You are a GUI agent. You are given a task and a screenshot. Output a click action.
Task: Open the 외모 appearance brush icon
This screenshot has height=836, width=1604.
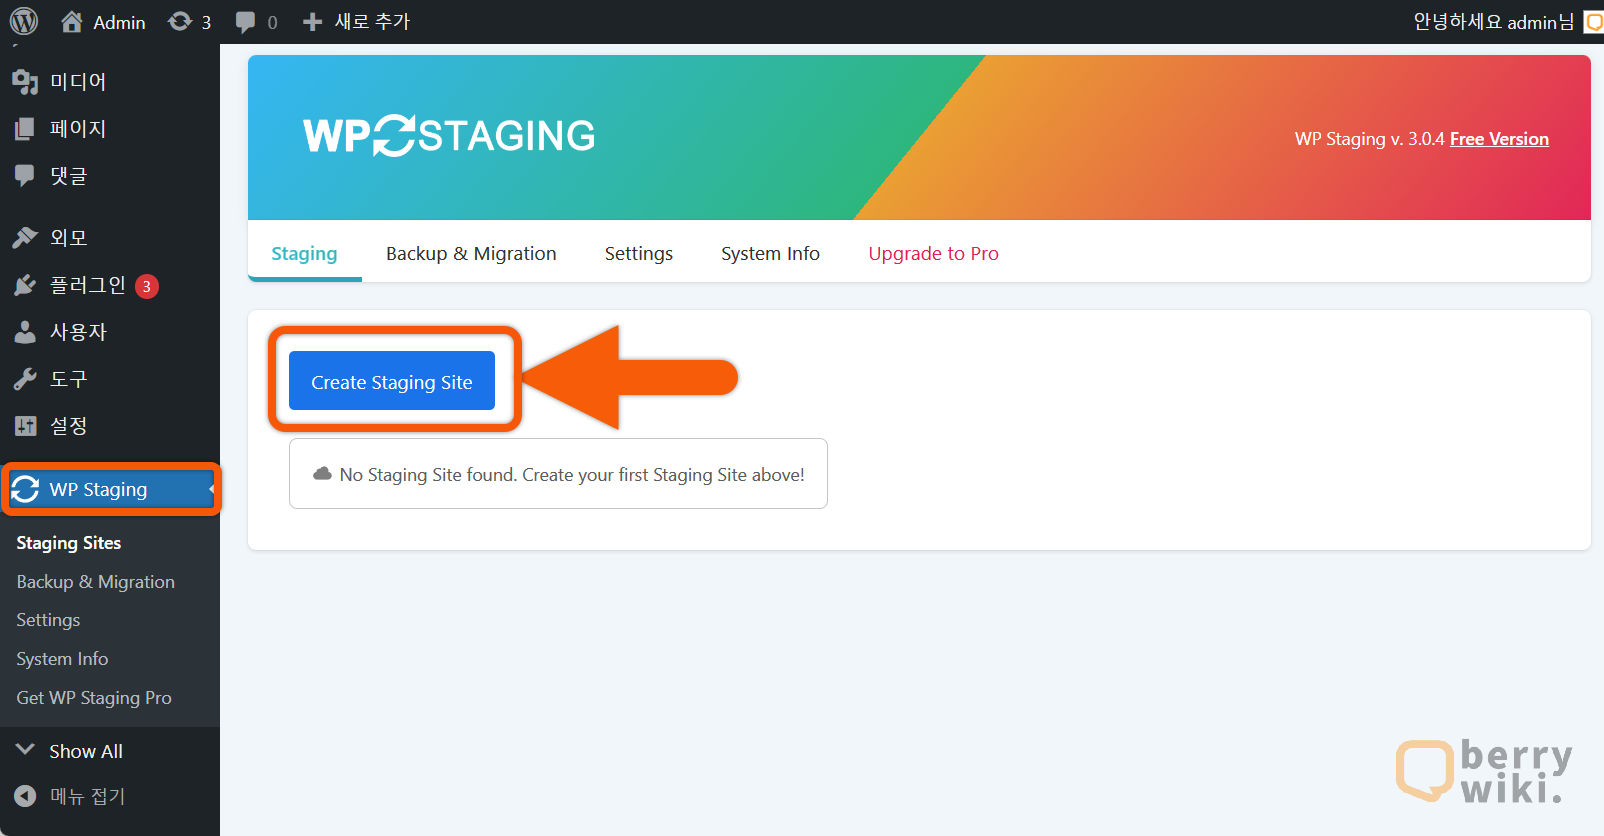click(x=25, y=238)
